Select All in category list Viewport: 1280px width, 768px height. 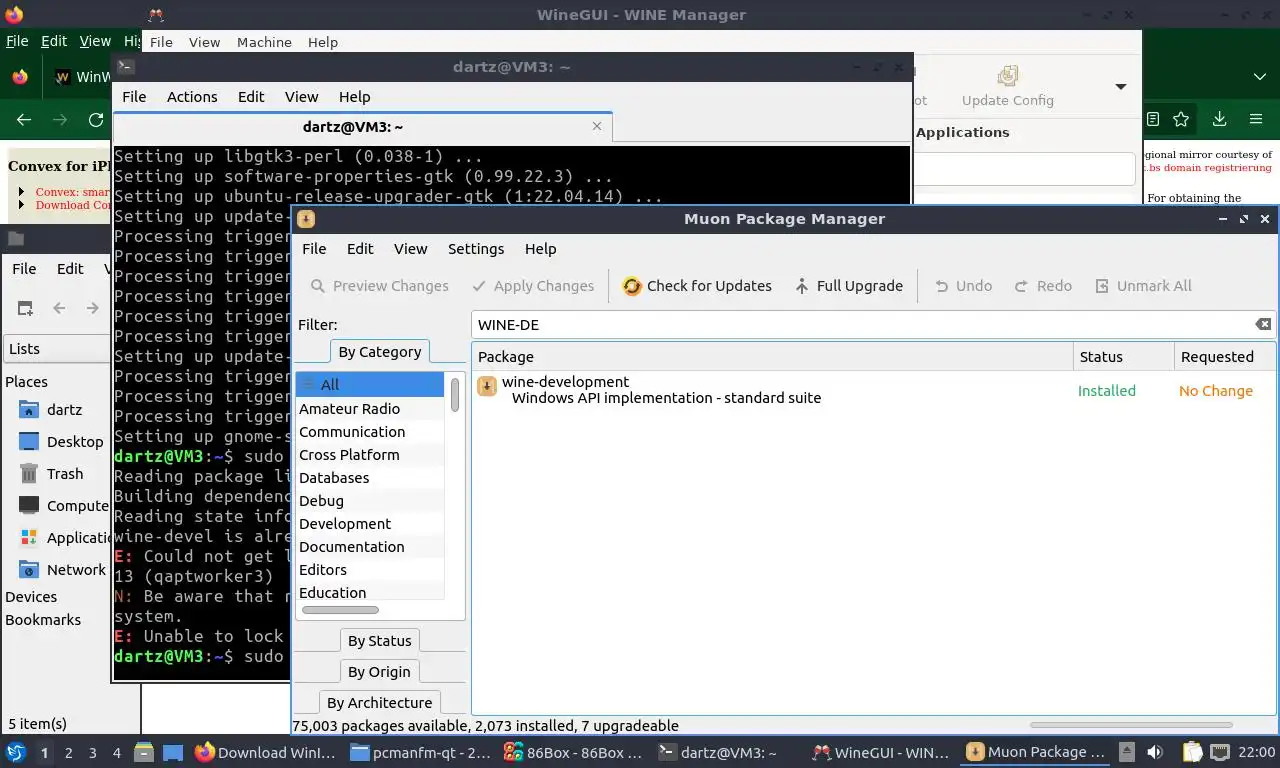click(370, 385)
